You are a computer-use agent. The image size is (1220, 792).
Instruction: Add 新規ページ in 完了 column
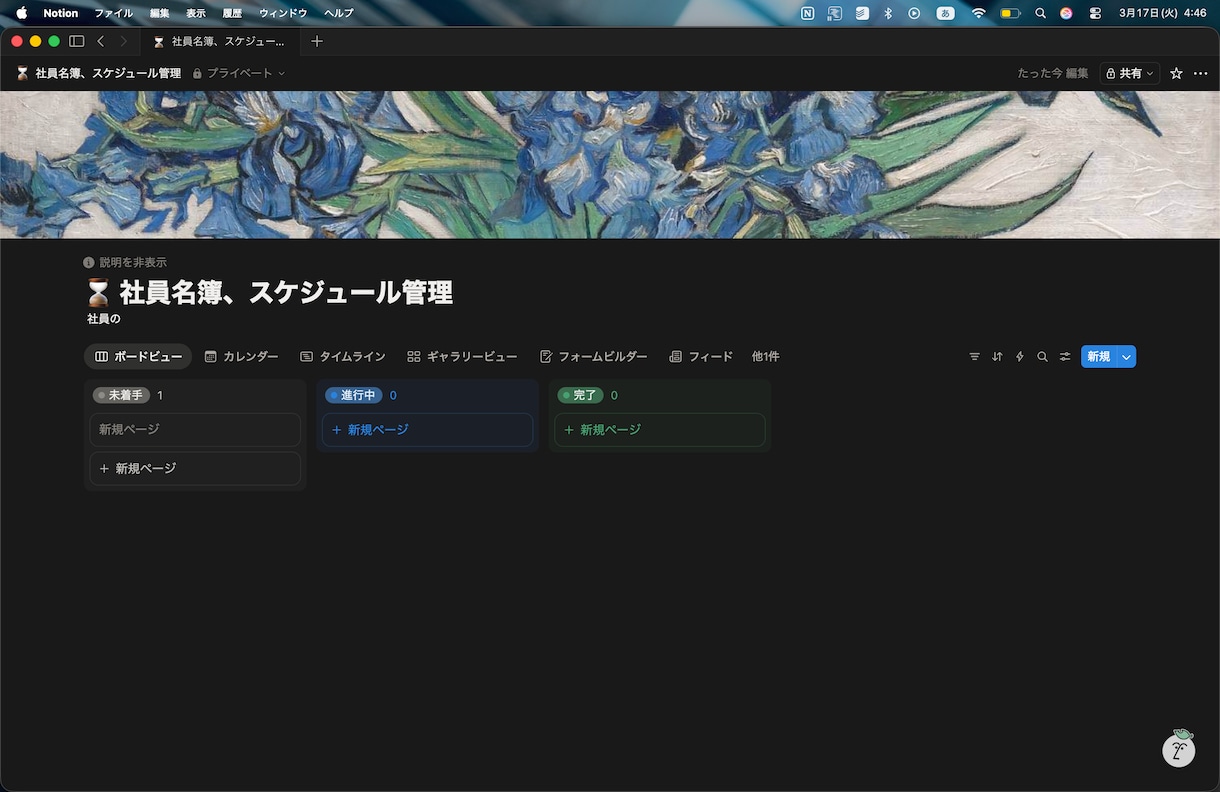(660, 430)
